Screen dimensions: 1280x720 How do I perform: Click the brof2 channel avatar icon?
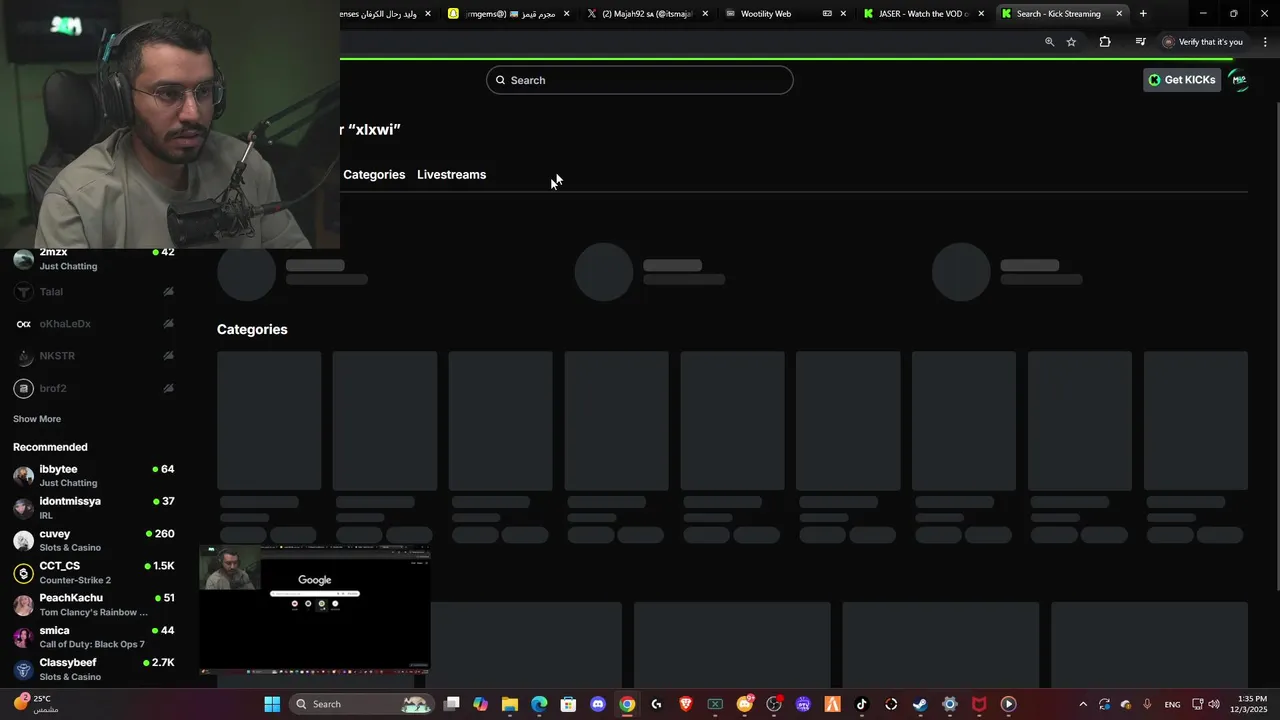(x=23, y=388)
